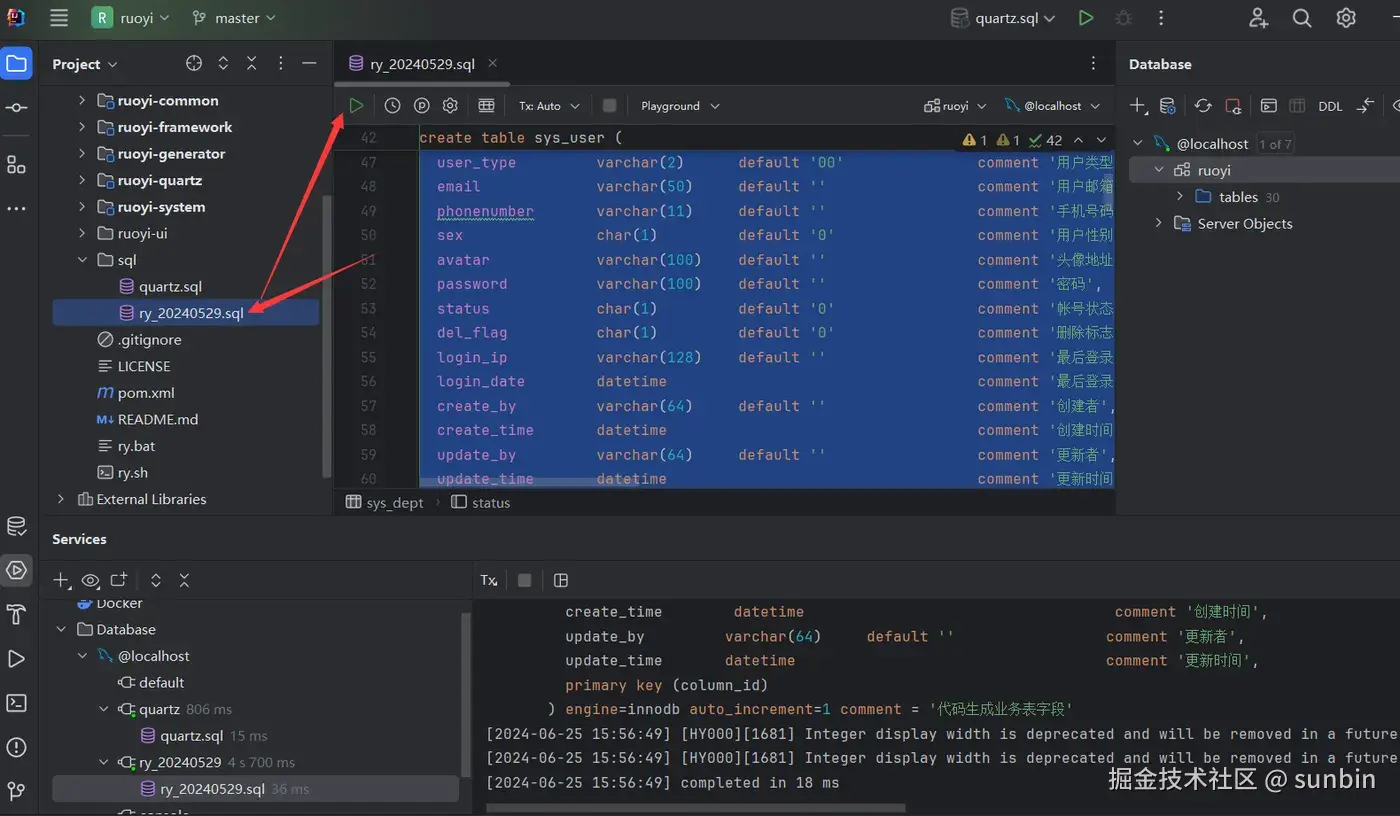Open the Run sidebar icon
The width and height of the screenshot is (1400, 816).
coord(16,658)
